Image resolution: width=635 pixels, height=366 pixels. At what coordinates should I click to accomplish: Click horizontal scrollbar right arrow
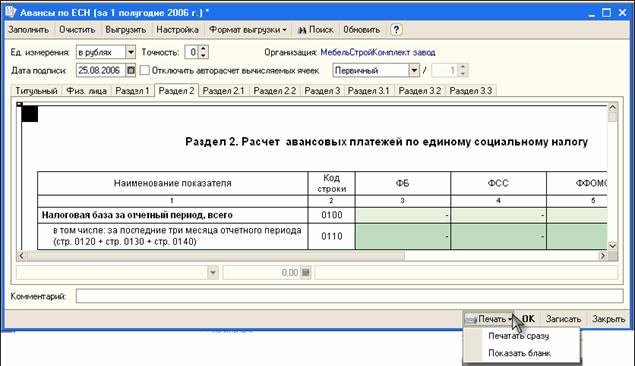point(603,256)
